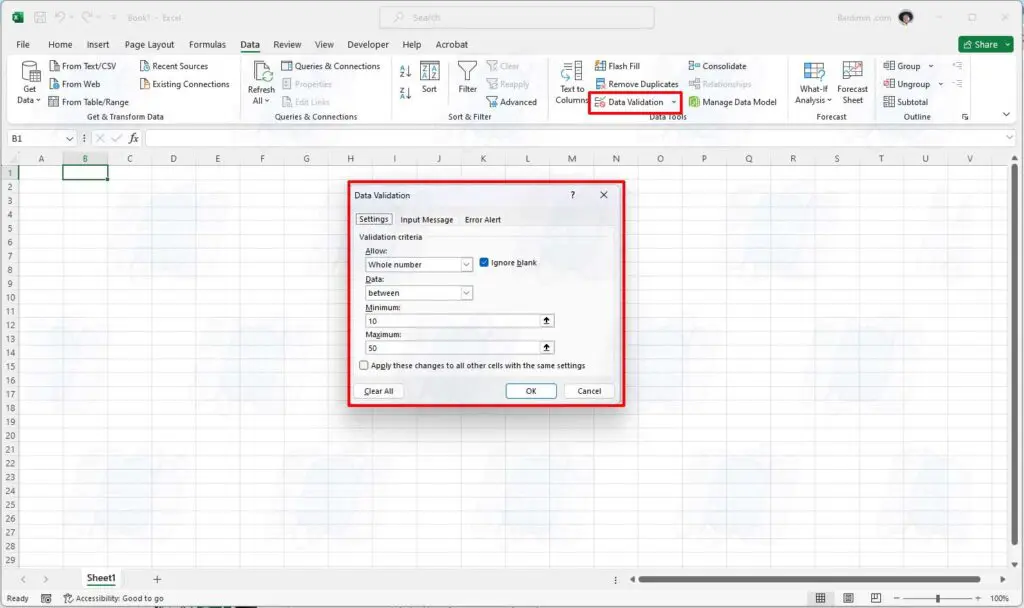Viewport: 1024px width, 608px height.
Task: Select Normal view in status bar
Action: point(820,598)
